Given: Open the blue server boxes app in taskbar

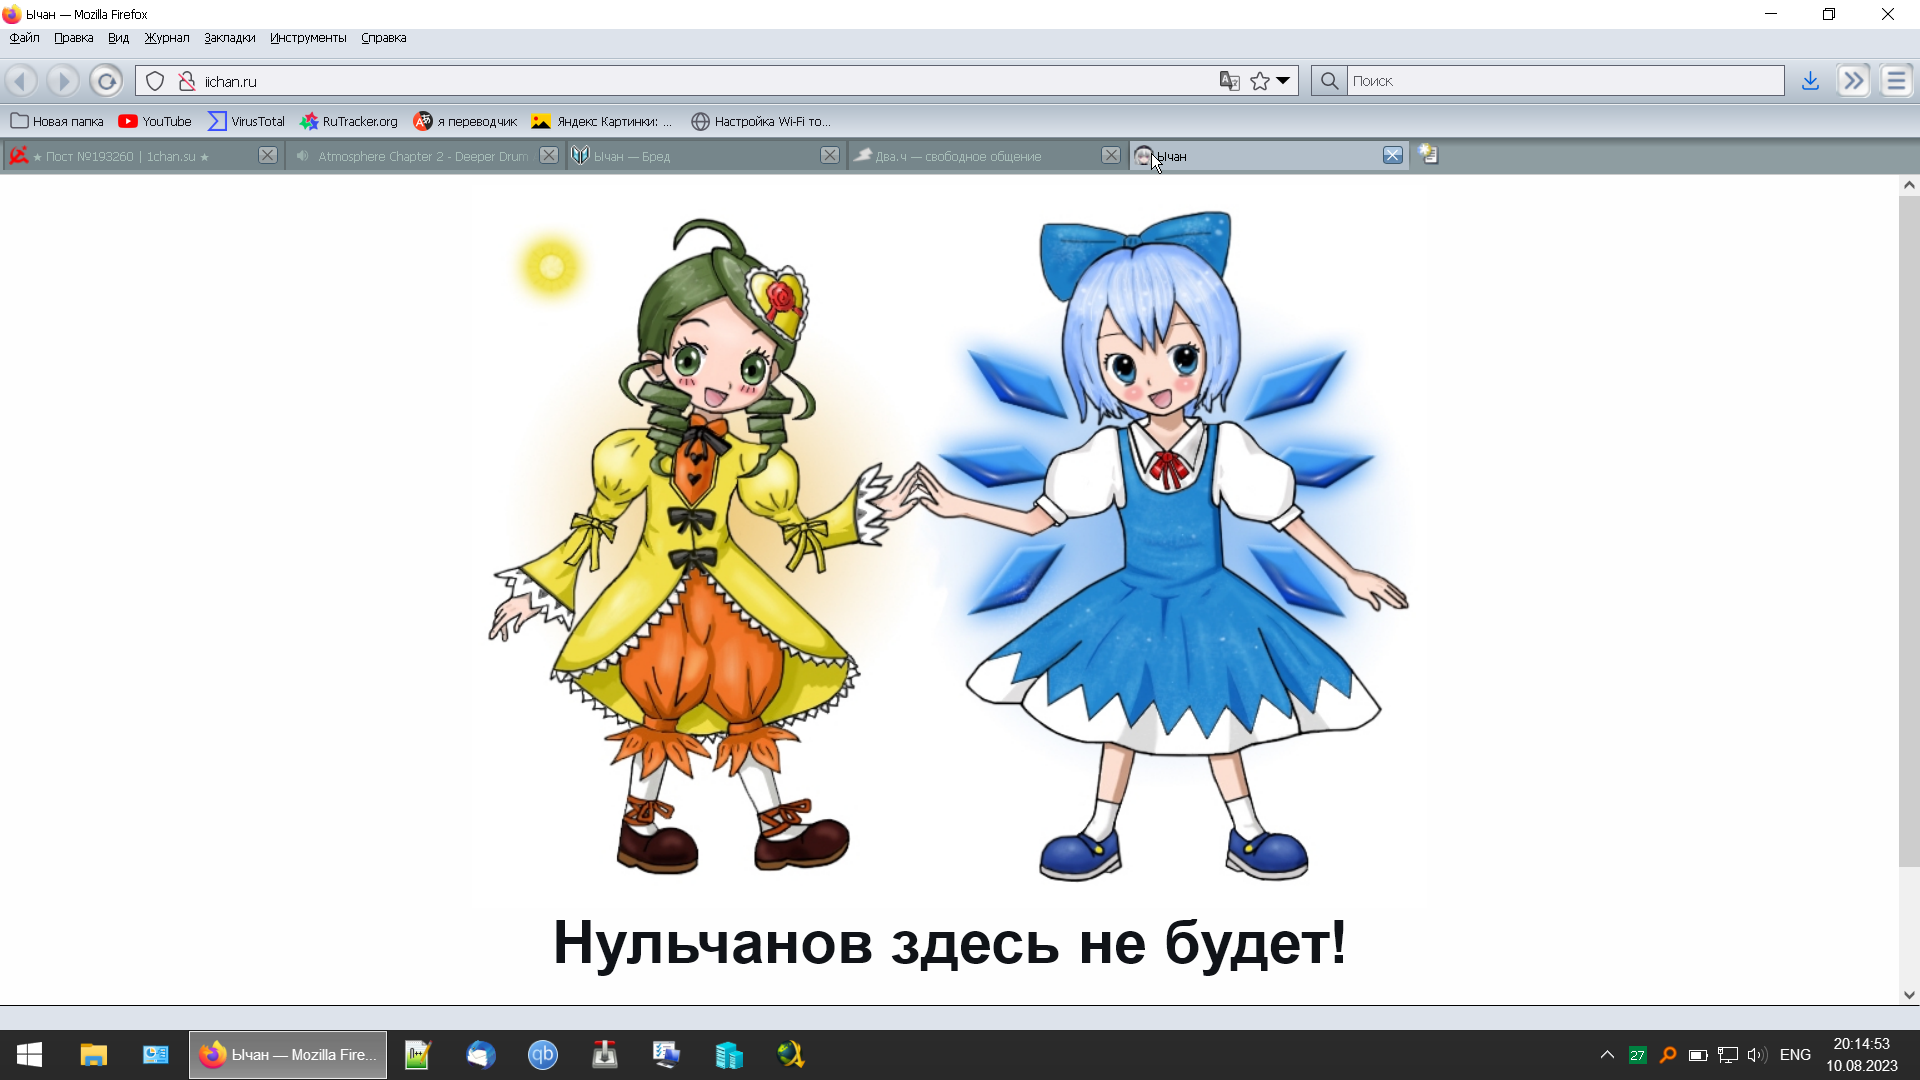Looking at the screenshot, I should pos(729,1055).
